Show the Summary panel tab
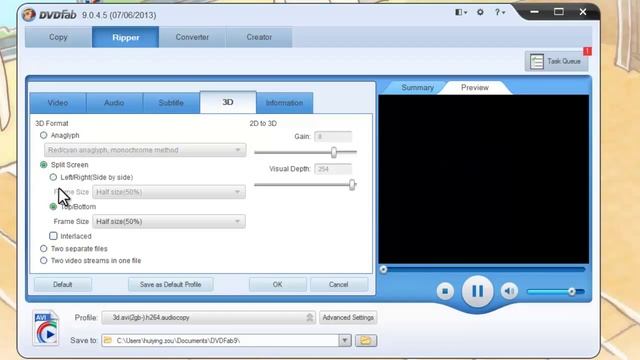640x360 pixels. (x=417, y=87)
